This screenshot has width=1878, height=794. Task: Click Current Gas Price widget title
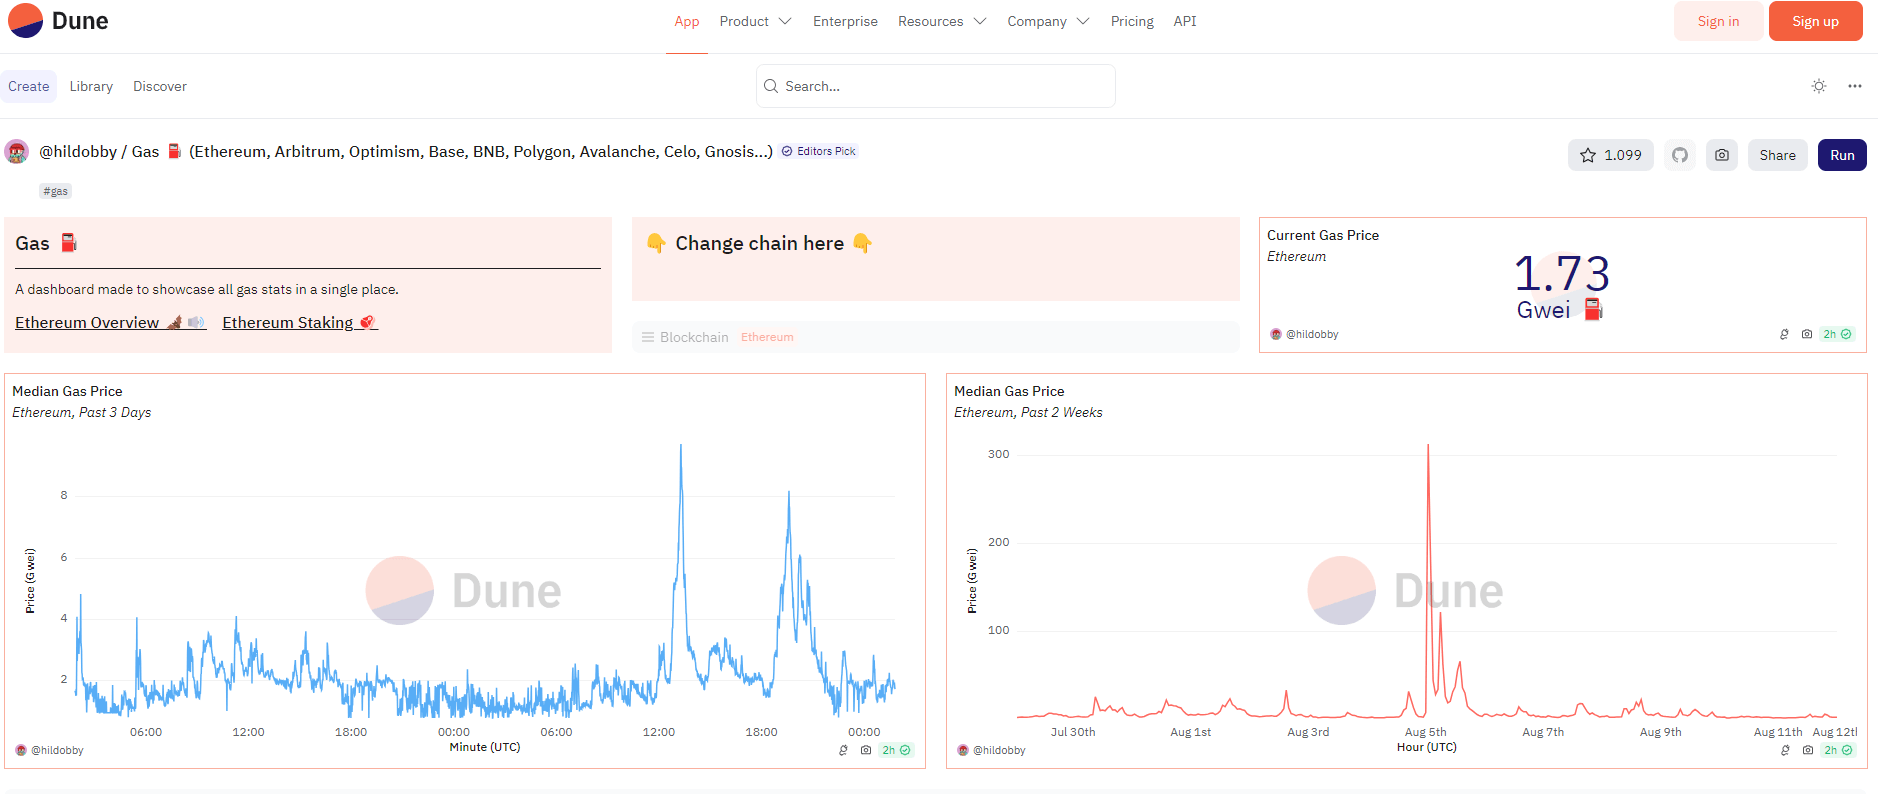(1323, 235)
